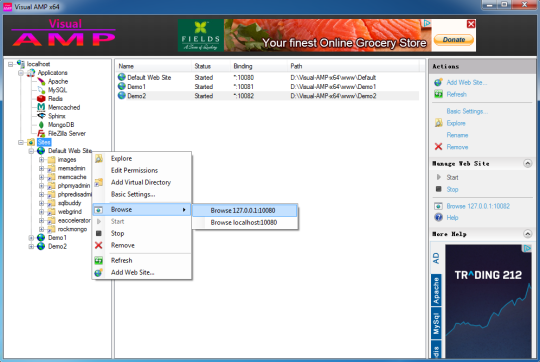Click the Explore icon in Actions panel

tap(438, 123)
